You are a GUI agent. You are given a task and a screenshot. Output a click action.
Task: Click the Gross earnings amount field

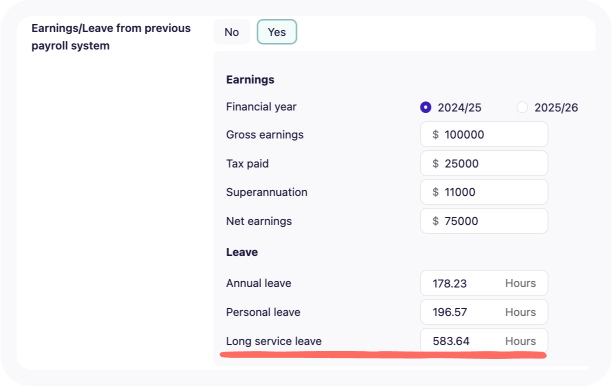coord(484,134)
